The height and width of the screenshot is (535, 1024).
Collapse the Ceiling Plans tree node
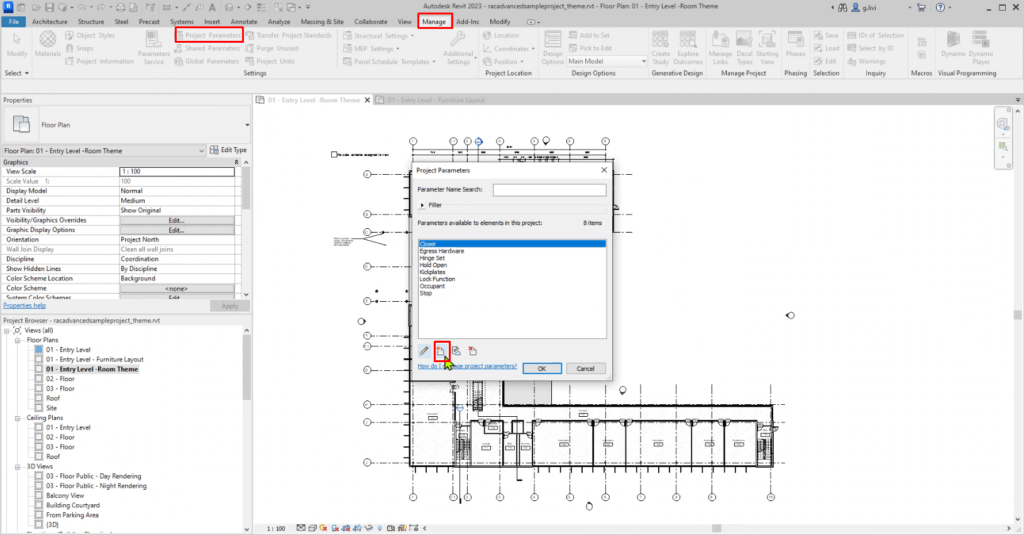(x=18, y=418)
